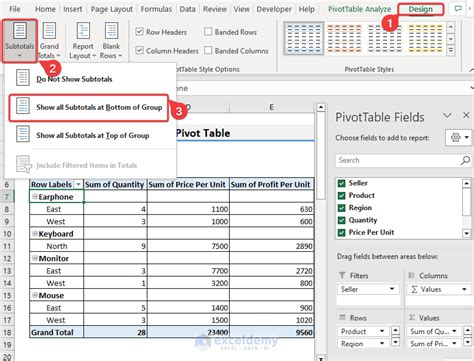Toggle the Row Headers checkbox
This screenshot has height=361, width=474.
coord(139,32)
